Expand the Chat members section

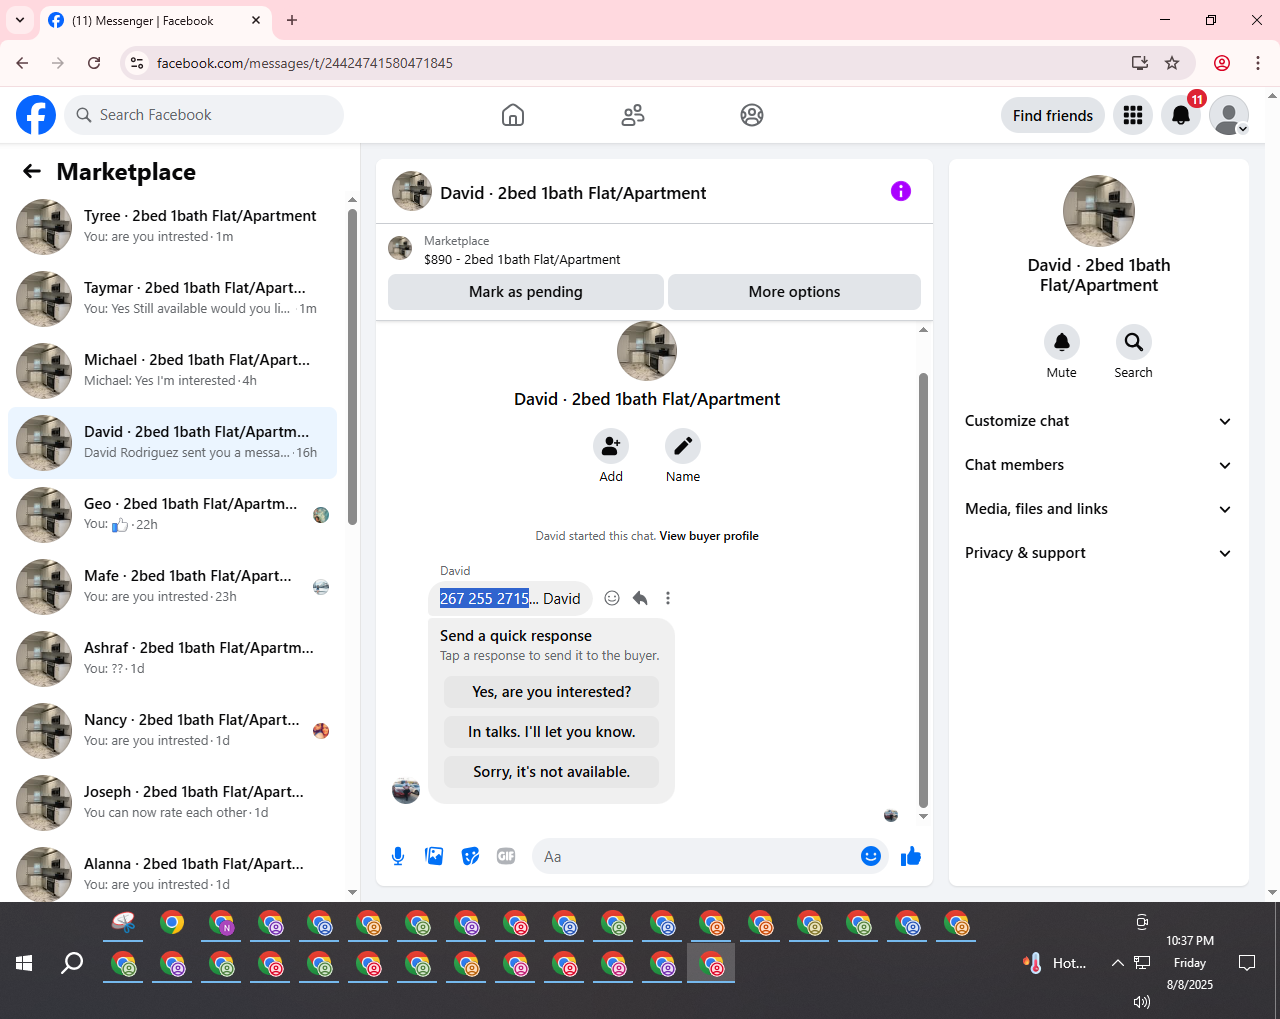[x=1099, y=465]
